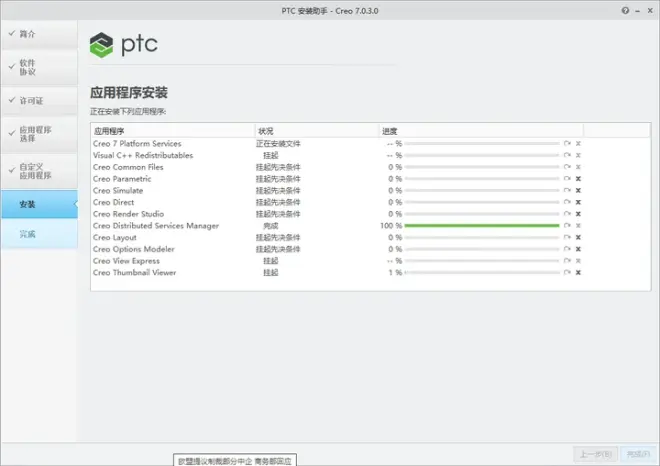Click the 正在安装文件 status cell
The image size is (660, 466).
pos(278,144)
